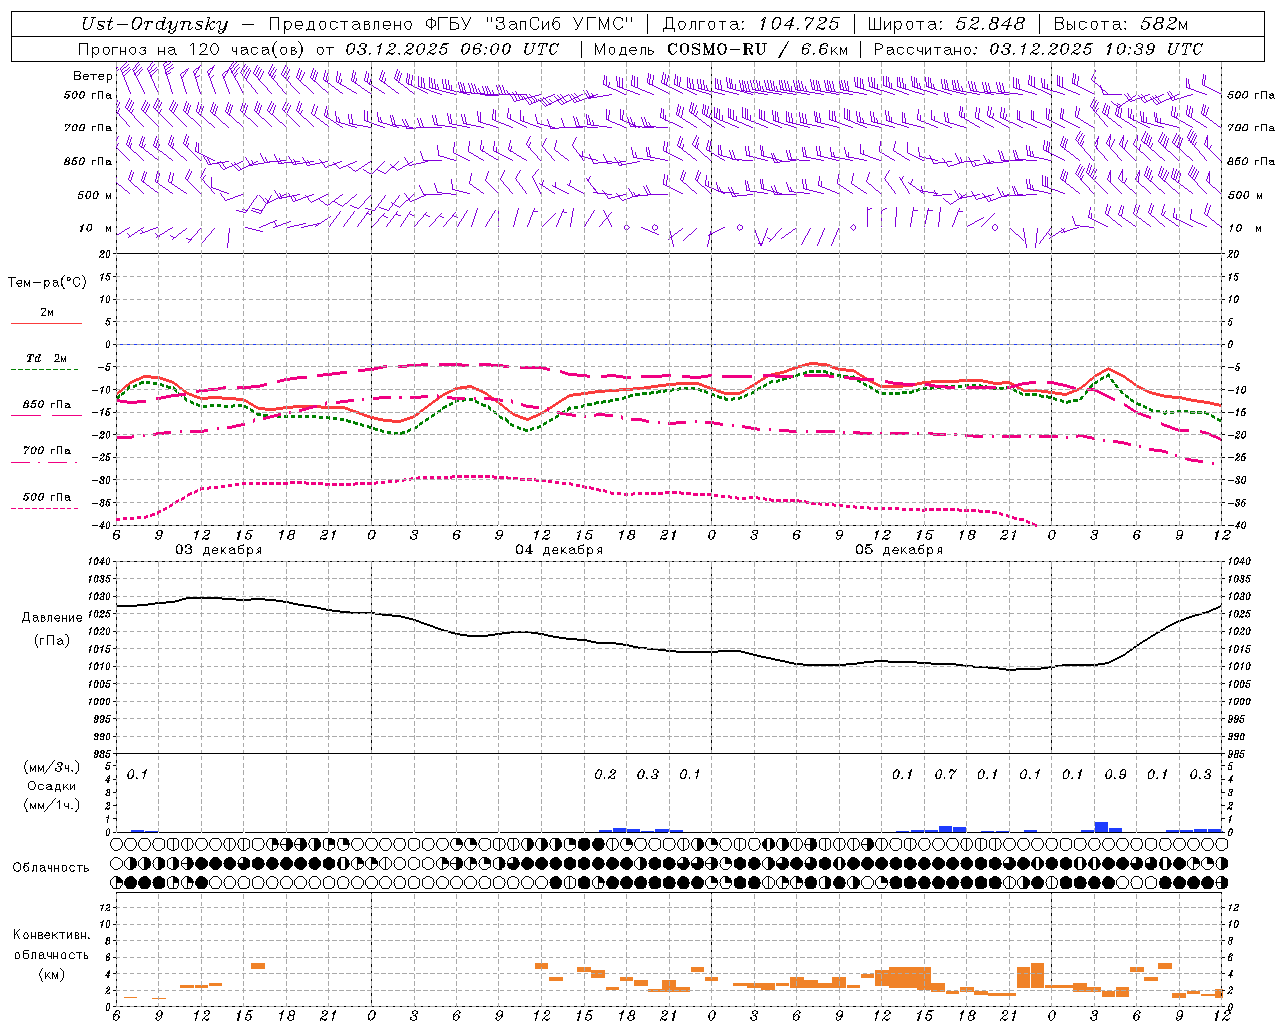Screen dimensions: 1280x1024
Task: Click the '0.2' precipitation amount value
Action: [605, 775]
